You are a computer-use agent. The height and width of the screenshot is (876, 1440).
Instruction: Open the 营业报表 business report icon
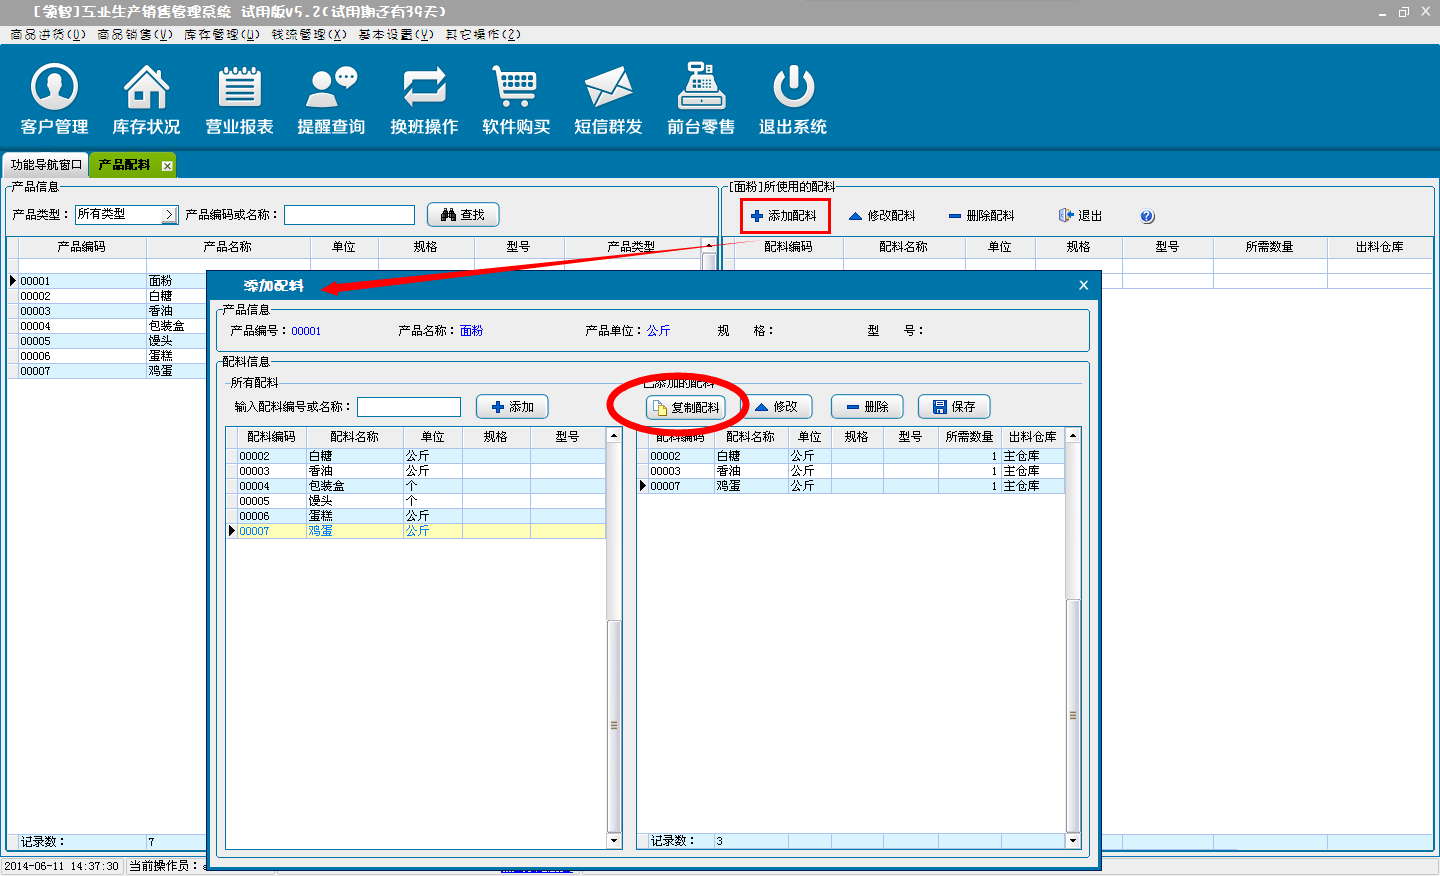[239, 88]
